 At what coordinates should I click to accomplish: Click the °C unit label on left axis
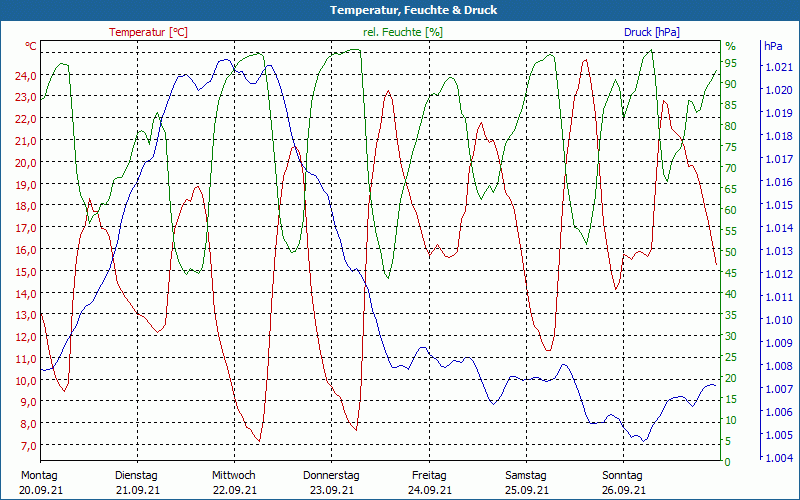pyautogui.click(x=31, y=46)
